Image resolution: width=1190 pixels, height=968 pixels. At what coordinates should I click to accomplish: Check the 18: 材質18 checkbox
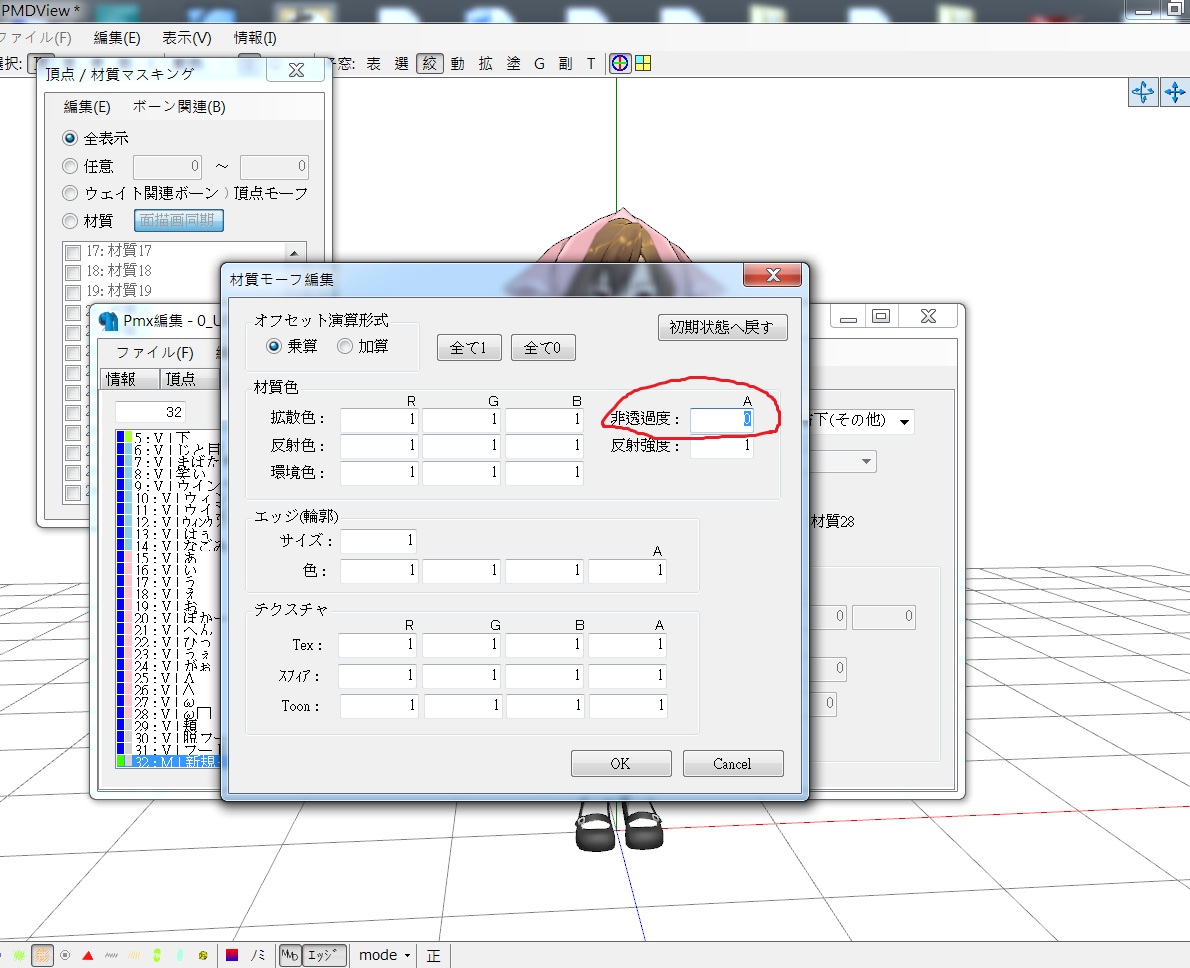[74, 272]
